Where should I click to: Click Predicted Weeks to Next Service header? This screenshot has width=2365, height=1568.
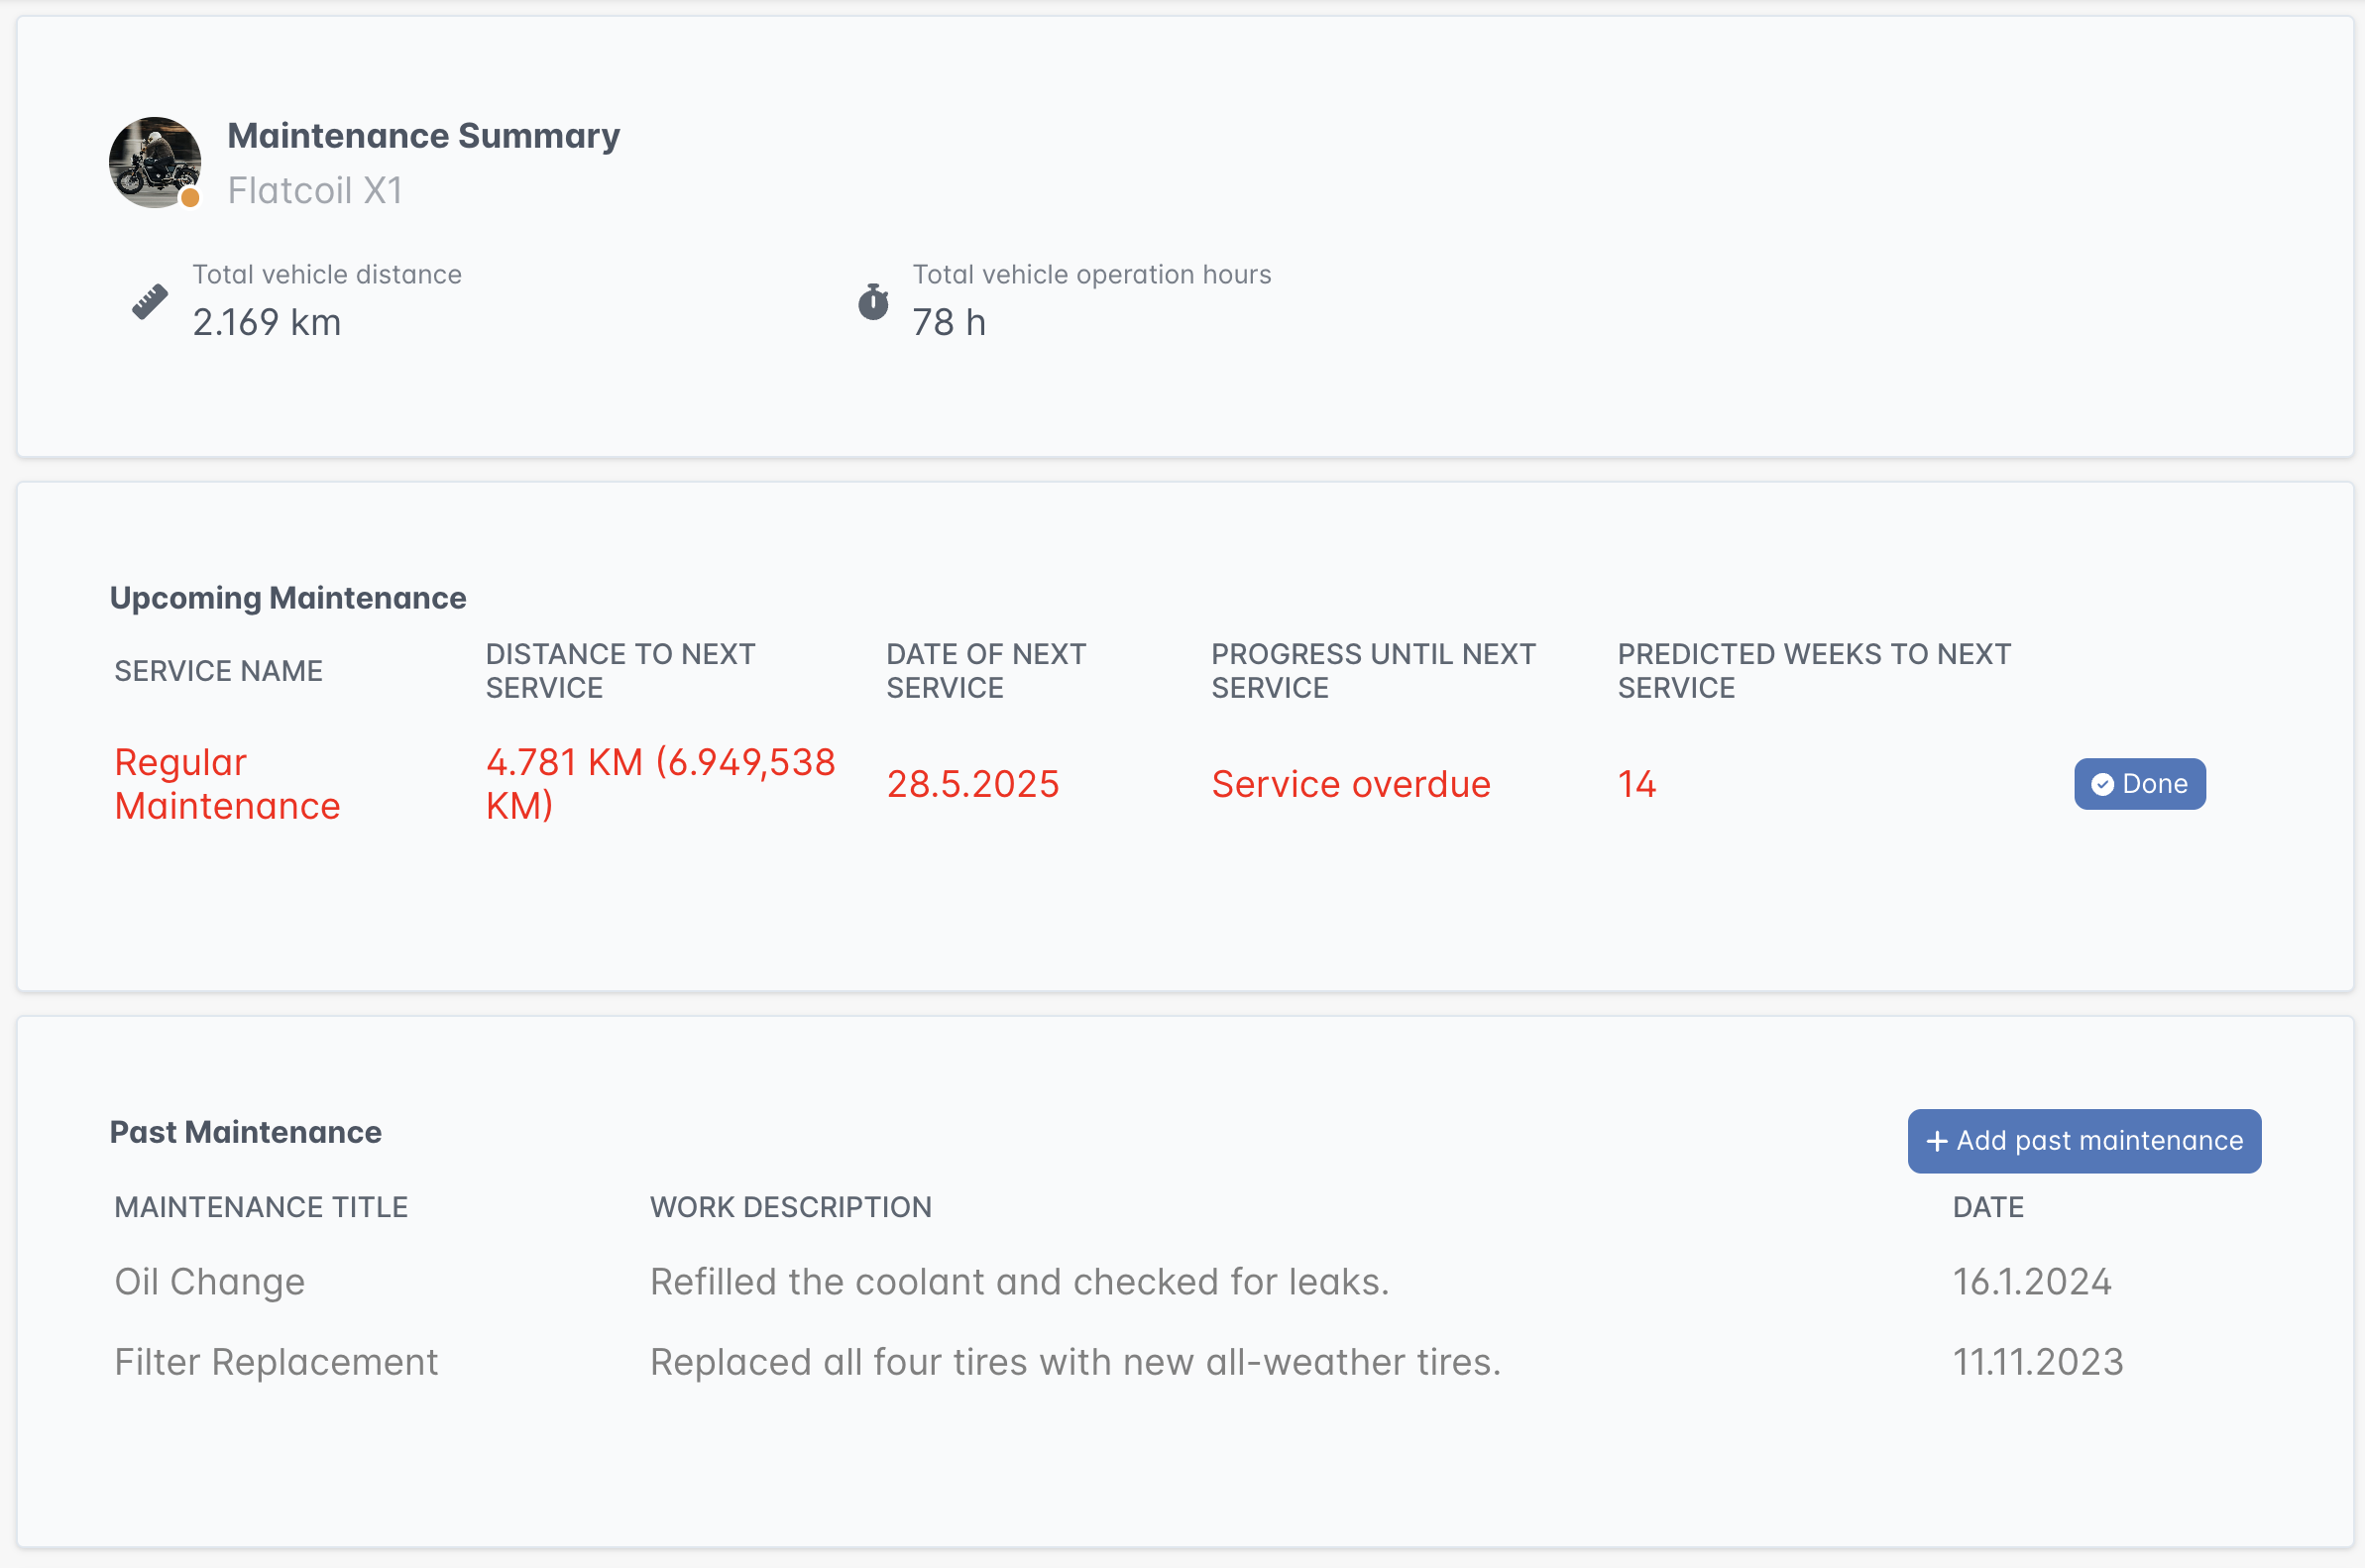coord(1813,671)
